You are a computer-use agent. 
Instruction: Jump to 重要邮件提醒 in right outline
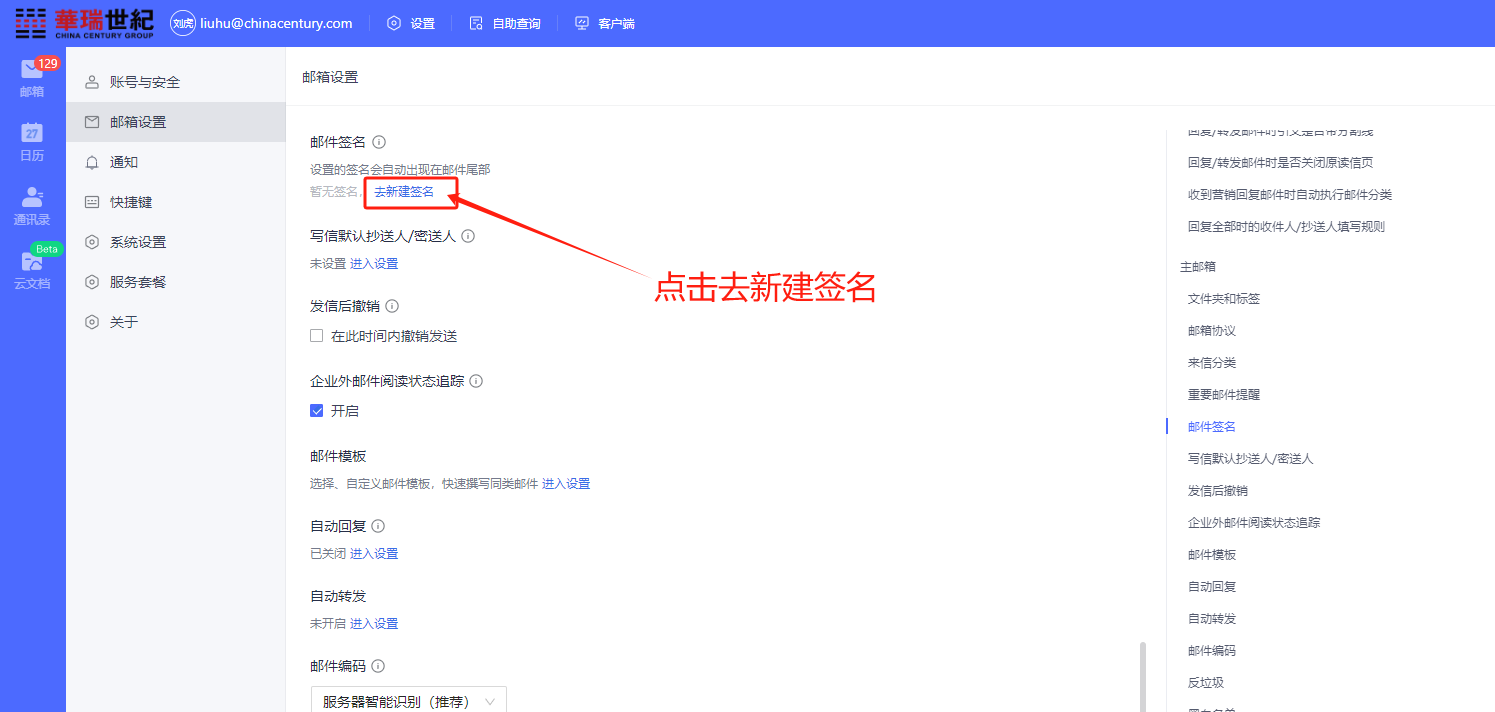coord(1224,394)
